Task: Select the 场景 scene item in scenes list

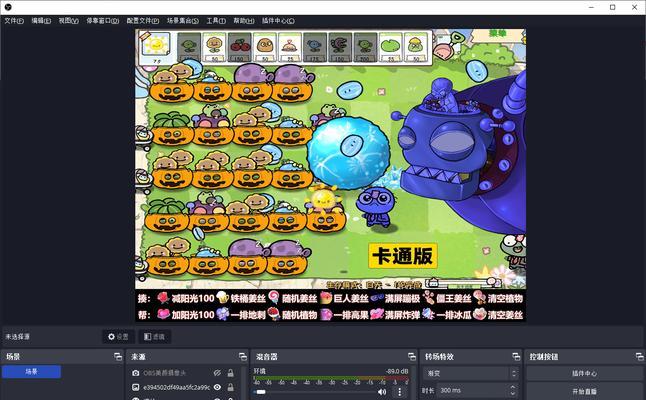Action: tap(31, 372)
